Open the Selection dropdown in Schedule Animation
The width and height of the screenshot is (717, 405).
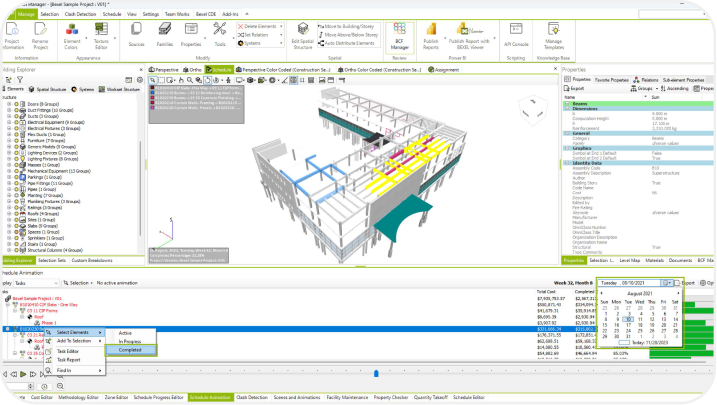(78, 283)
